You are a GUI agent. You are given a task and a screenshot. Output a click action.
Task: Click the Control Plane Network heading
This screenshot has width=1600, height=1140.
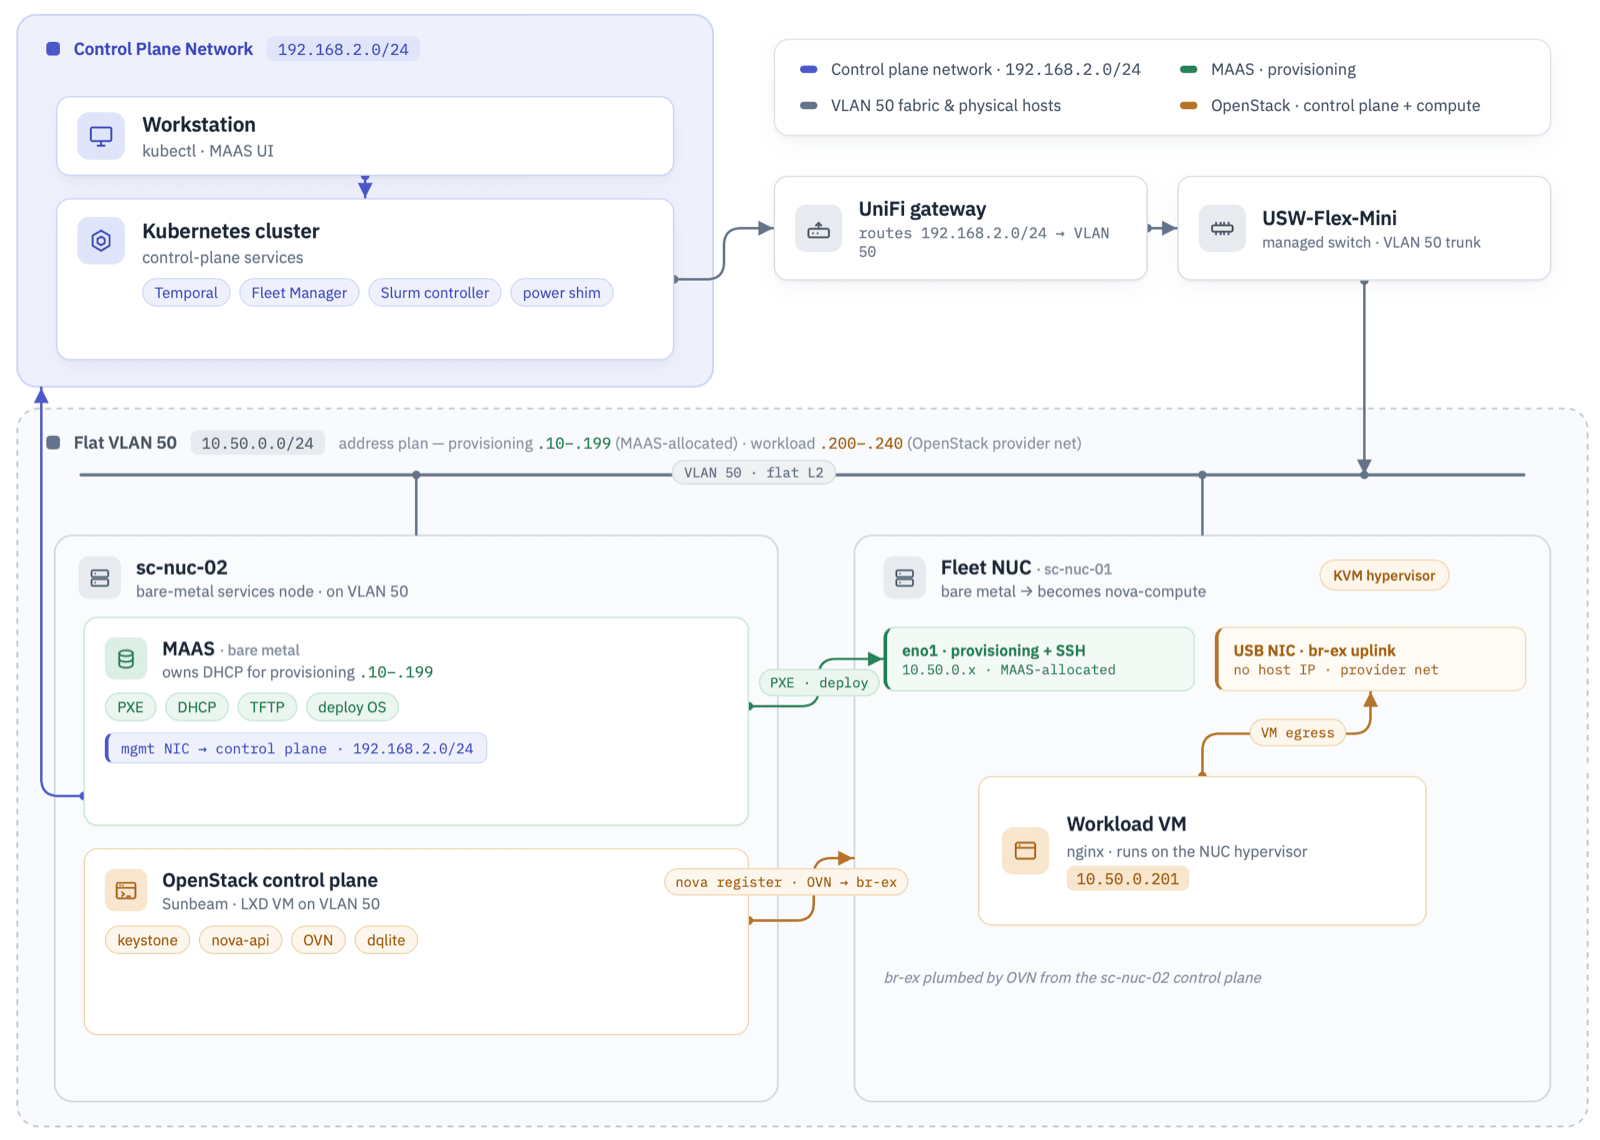coord(163,49)
